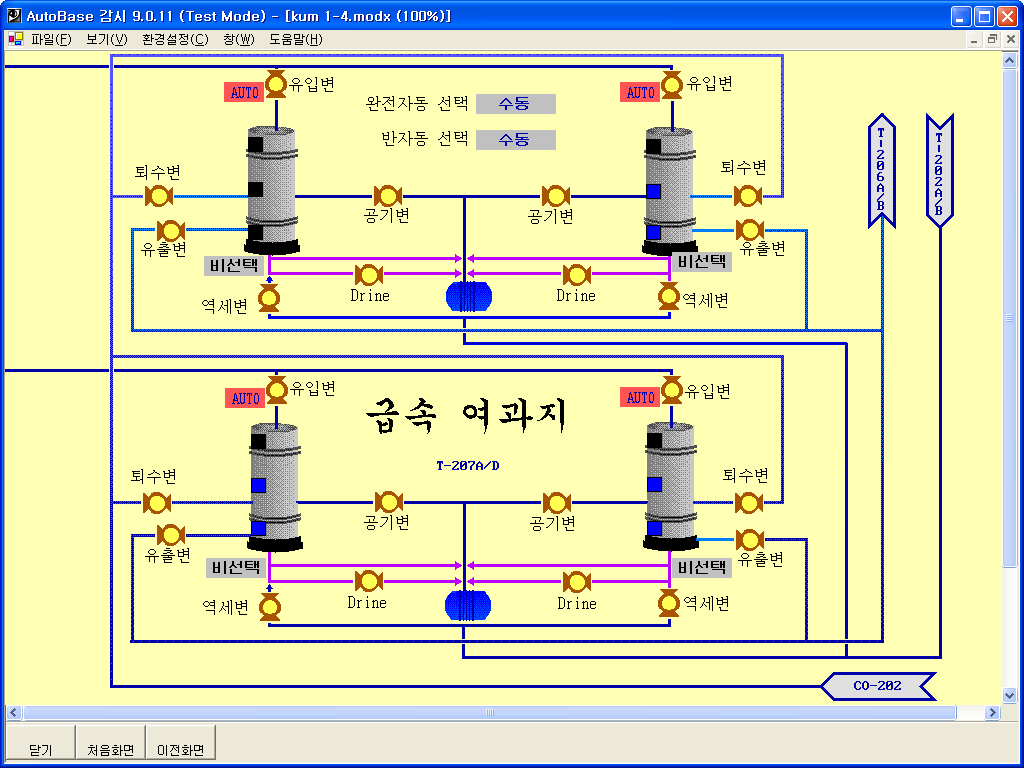This screenshot has height=768, width=1024.
Task: Toggle the AUTO badge of the top-left filter
Action: coord(244,93)
